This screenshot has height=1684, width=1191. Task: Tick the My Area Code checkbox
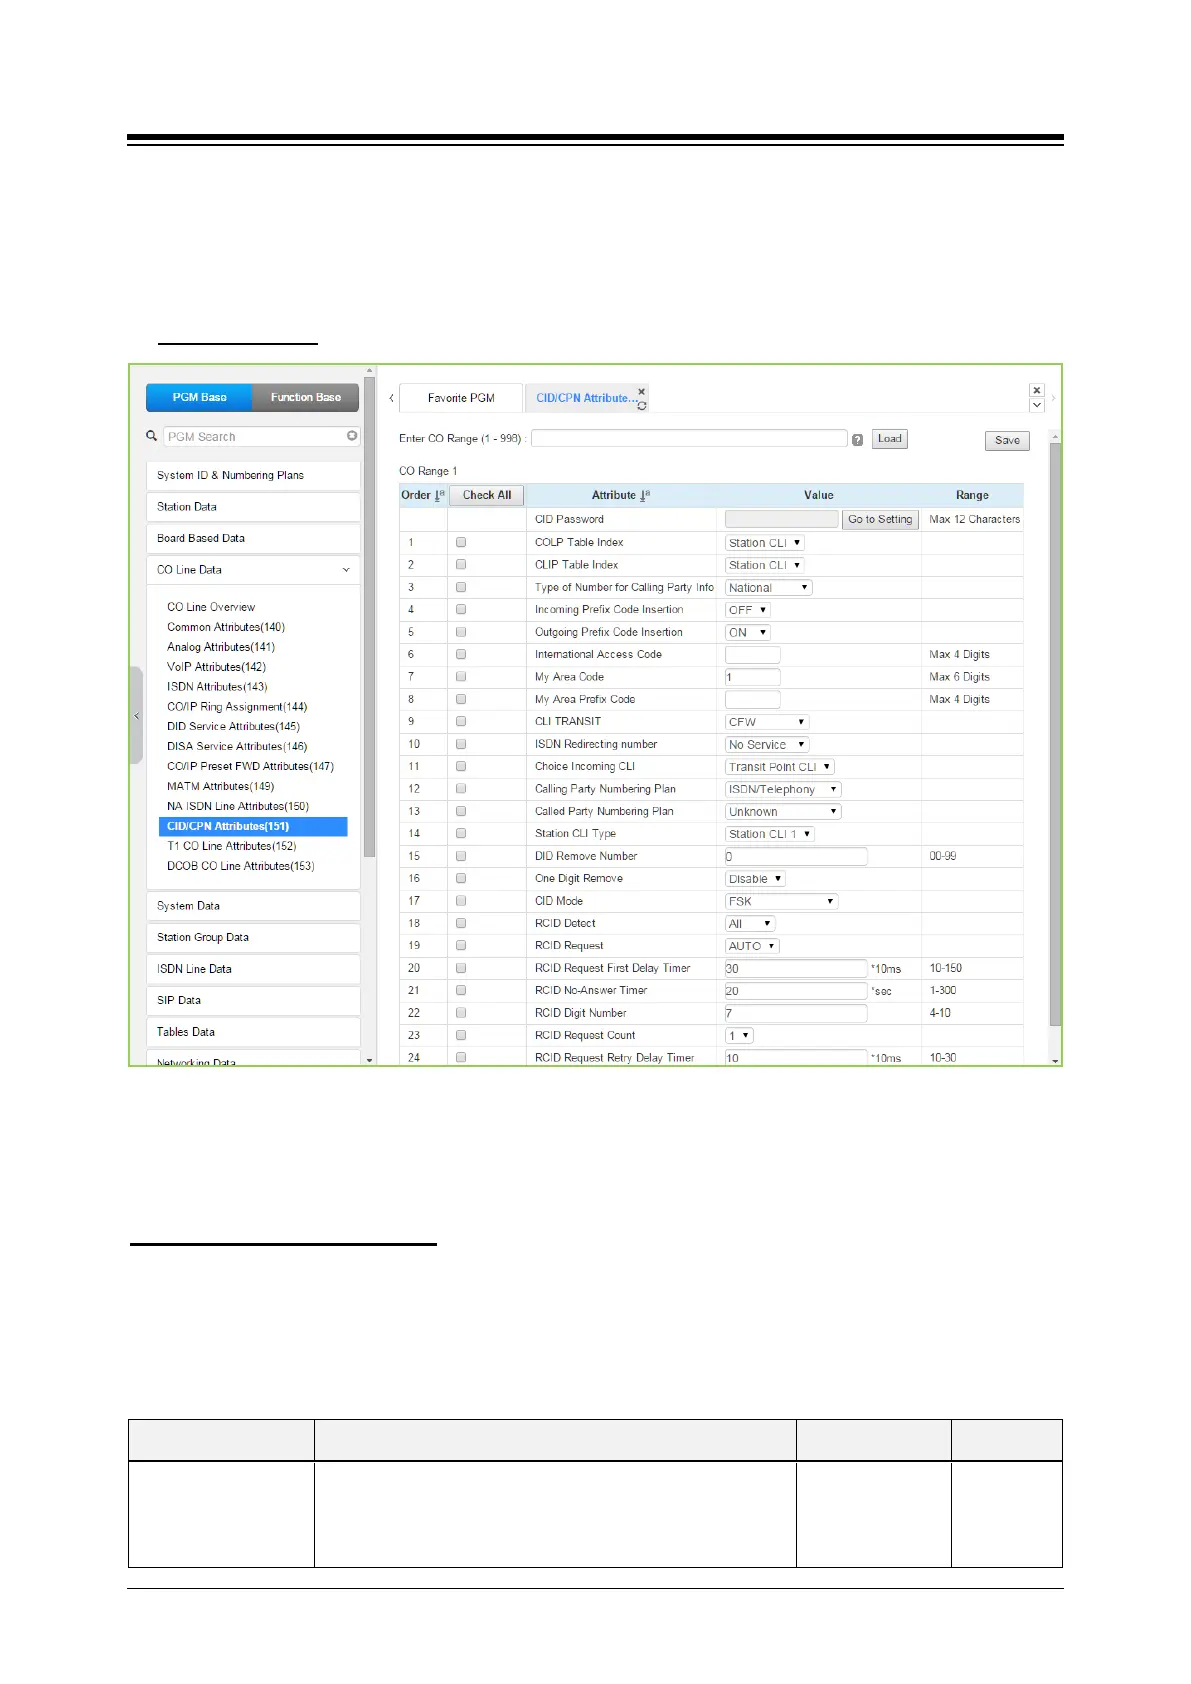point(461,676)
